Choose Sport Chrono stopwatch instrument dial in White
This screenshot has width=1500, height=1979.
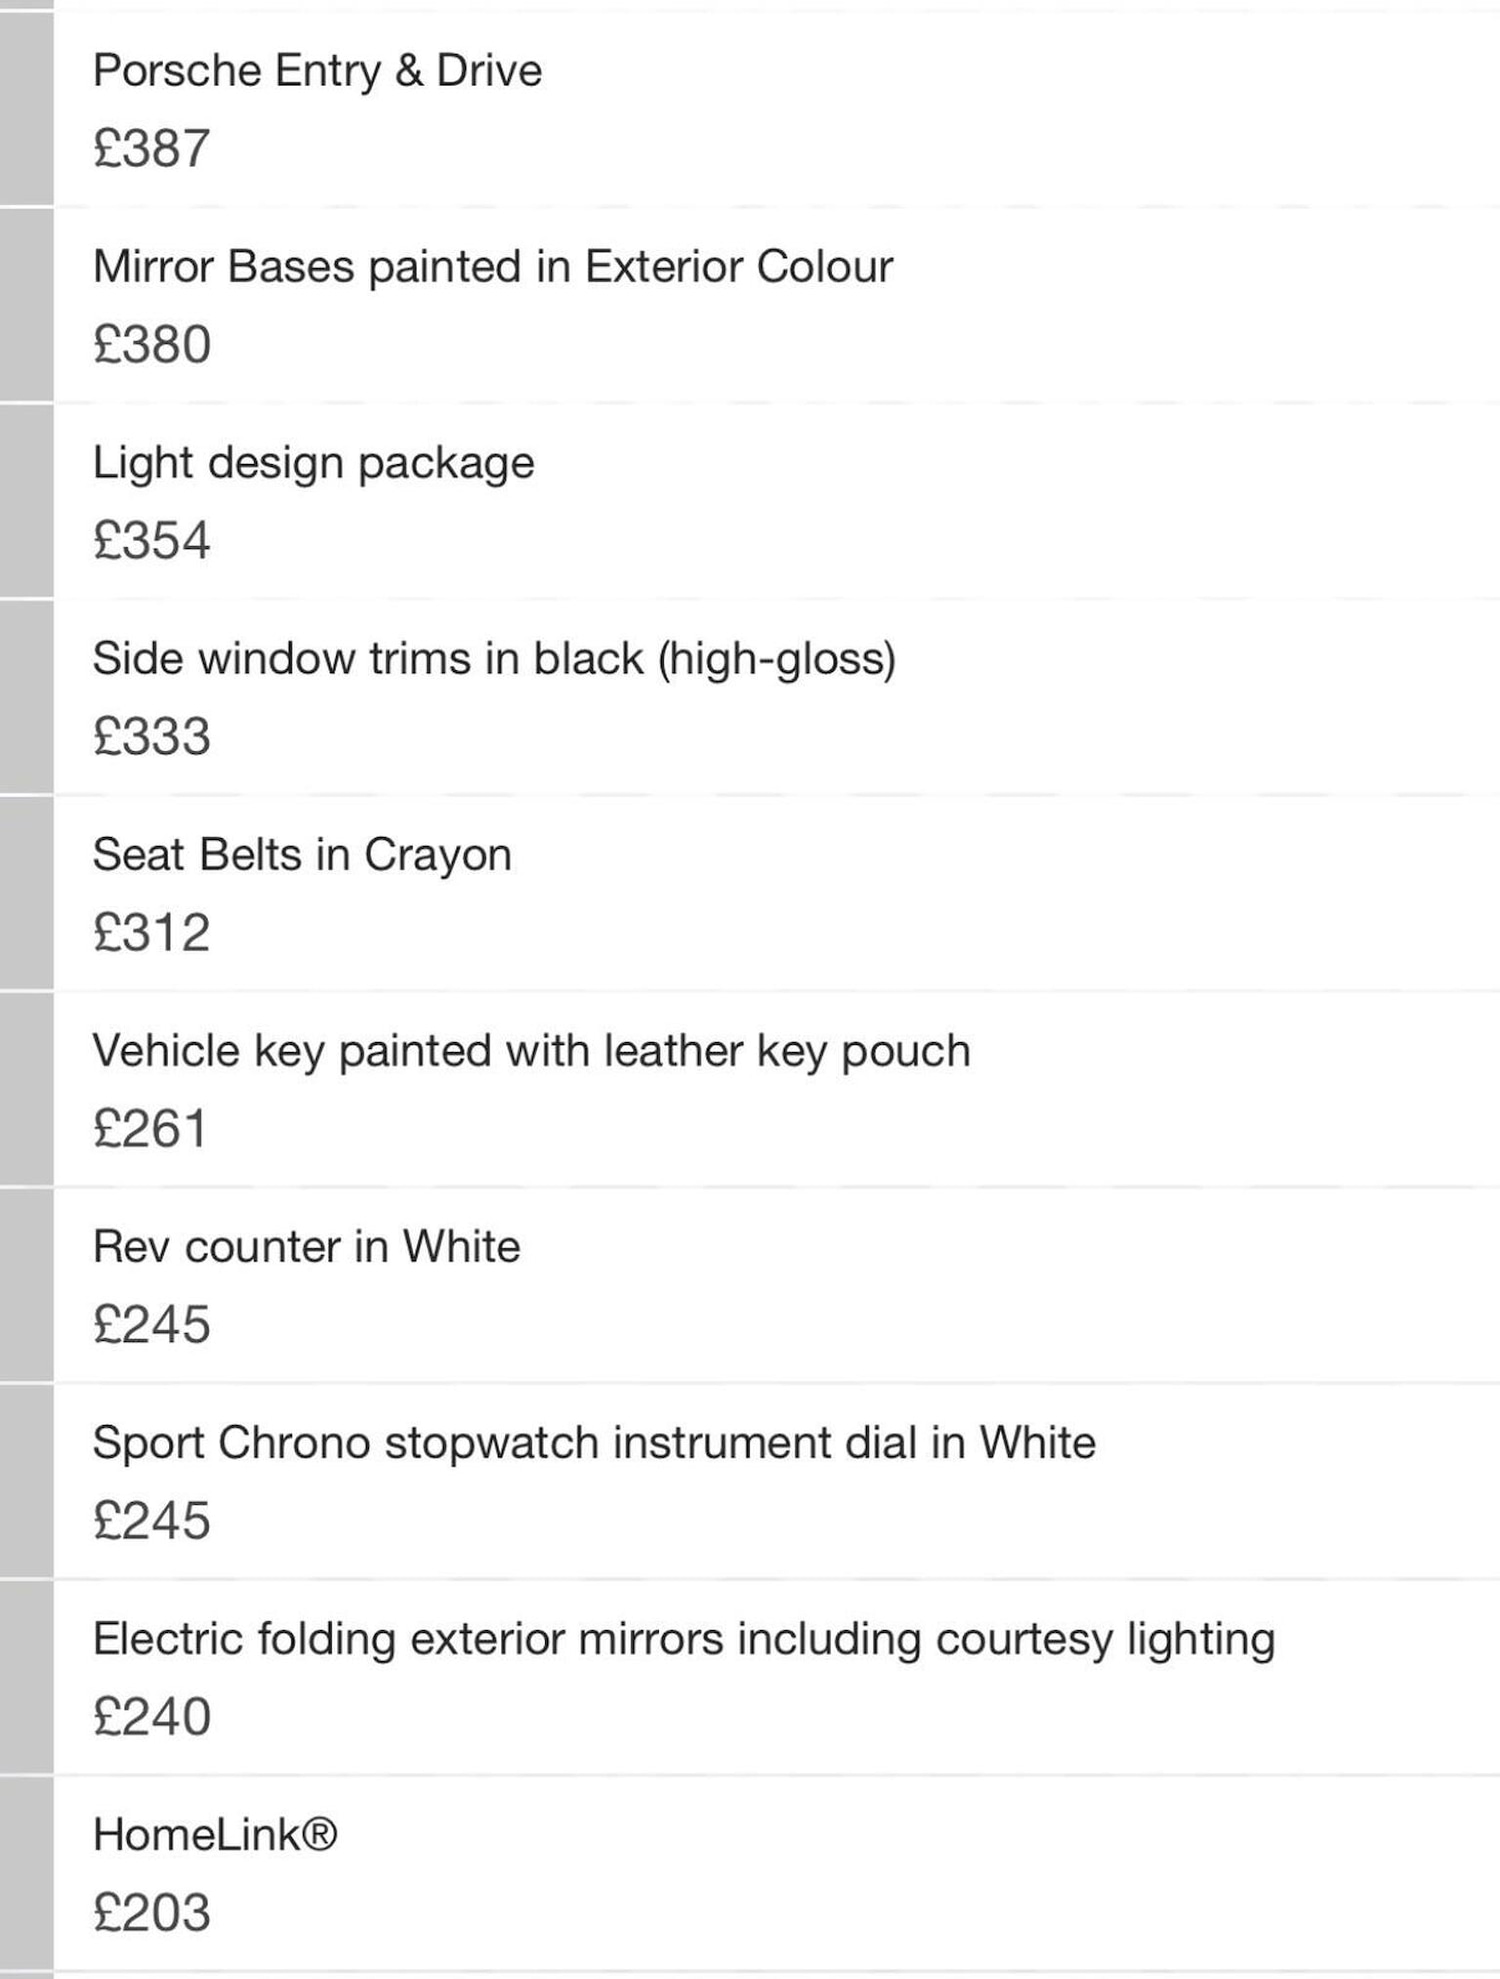pos(594,1443)
